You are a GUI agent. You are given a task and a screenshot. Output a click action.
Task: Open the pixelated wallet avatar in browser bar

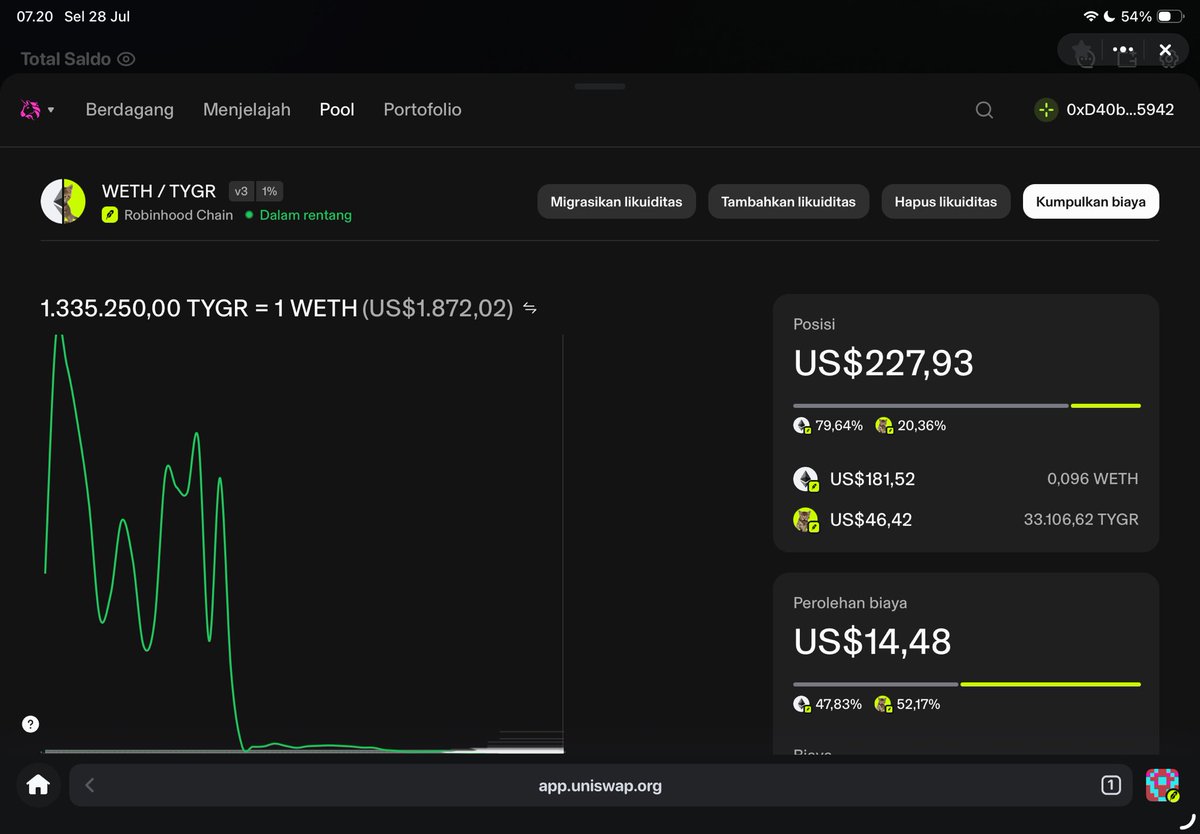pos(1162,785)
